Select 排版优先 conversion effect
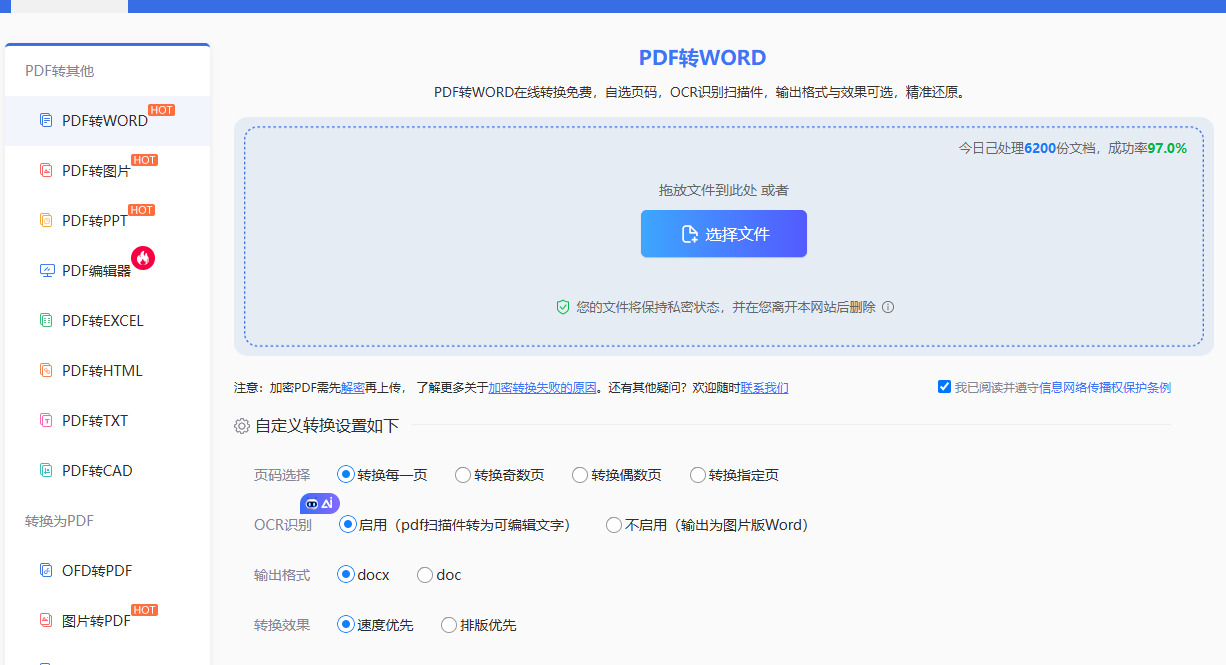 [449, 625]
